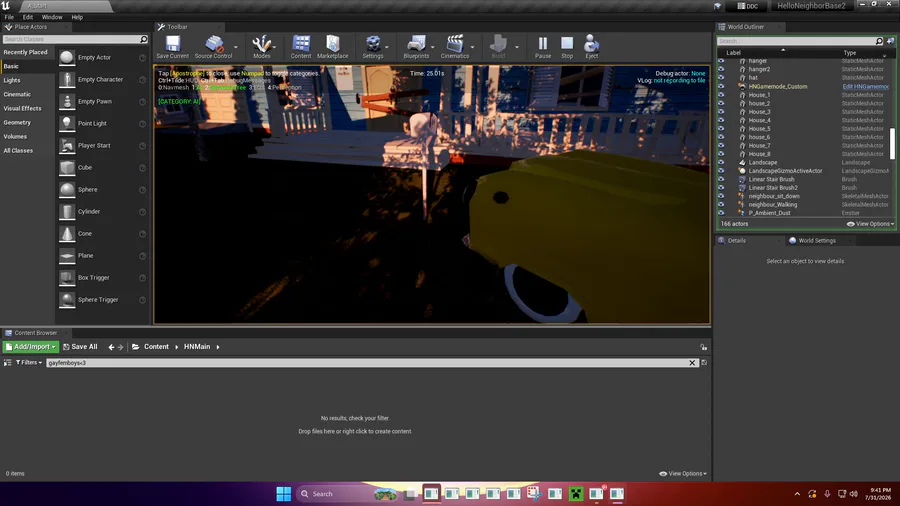Open the Settings toolbar icon

pyautogui.click(x=373, y=44)
